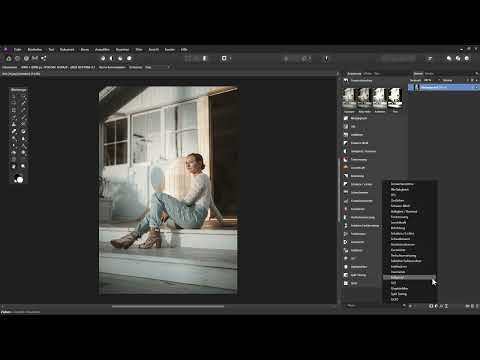Click the document tab above the canvas

coord(22,74)
